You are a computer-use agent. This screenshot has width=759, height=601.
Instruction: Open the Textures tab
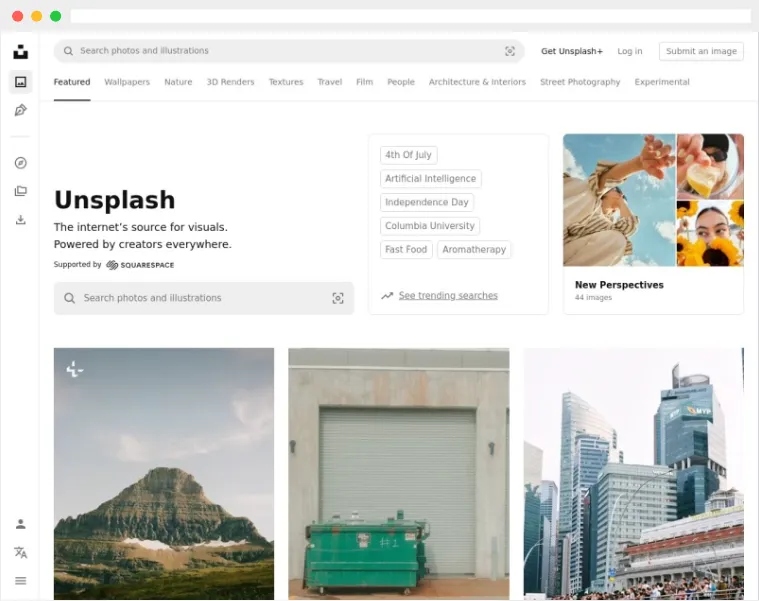coord(286,82)
